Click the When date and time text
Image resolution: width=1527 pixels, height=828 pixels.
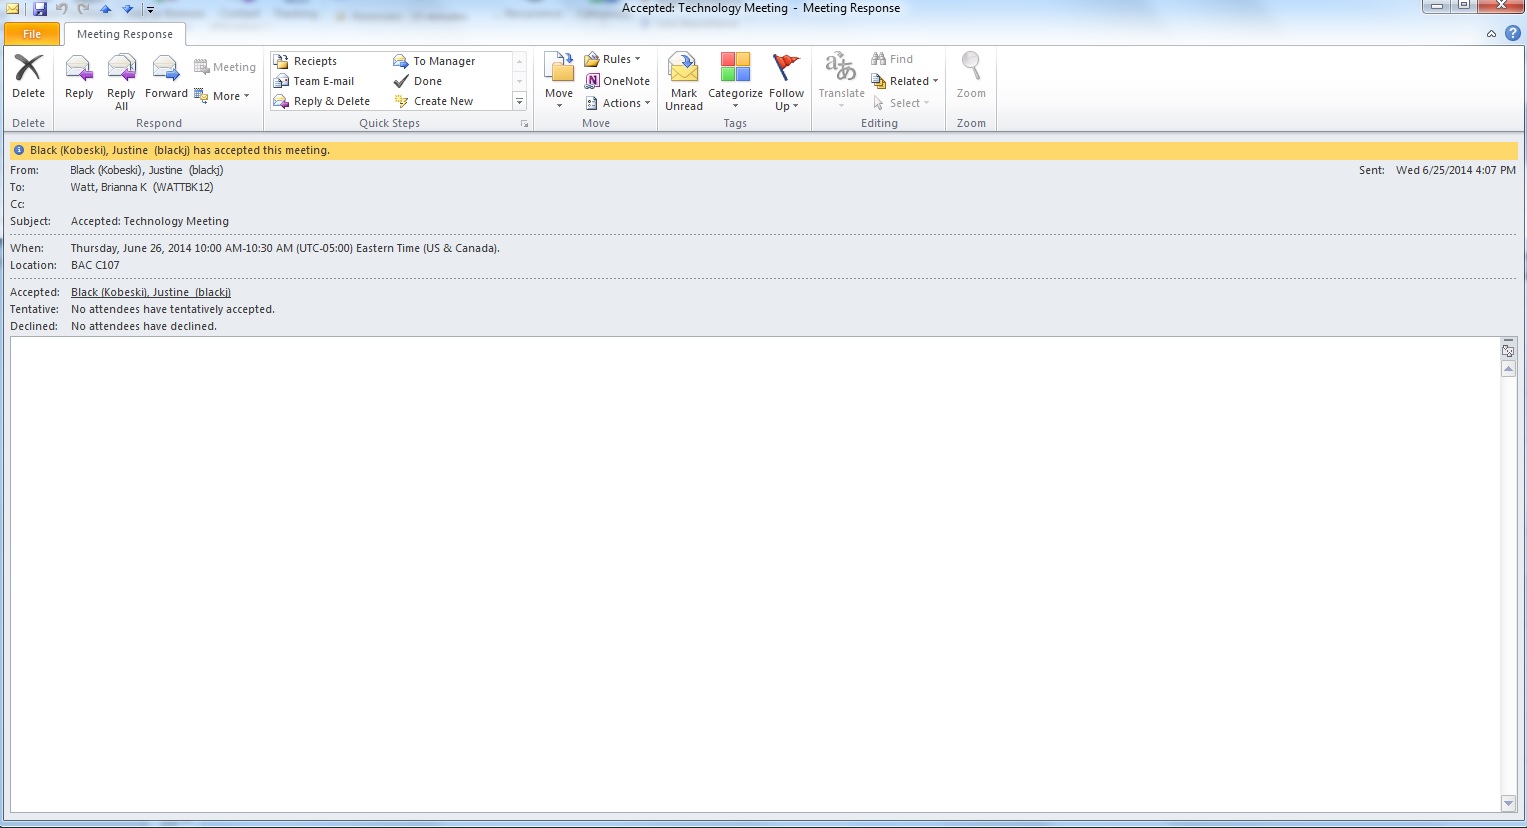click(x=285, y=248)
